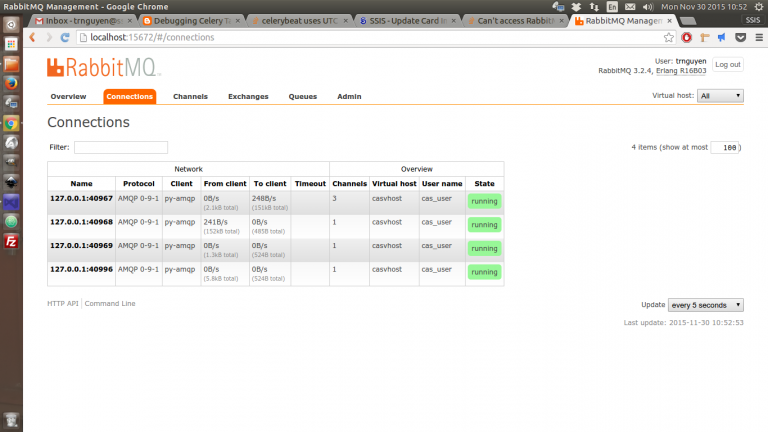Image resolution: width=768 pixels, height=432 pixels.
Task: Sort by the User name column header
Action: click(442, 184)
